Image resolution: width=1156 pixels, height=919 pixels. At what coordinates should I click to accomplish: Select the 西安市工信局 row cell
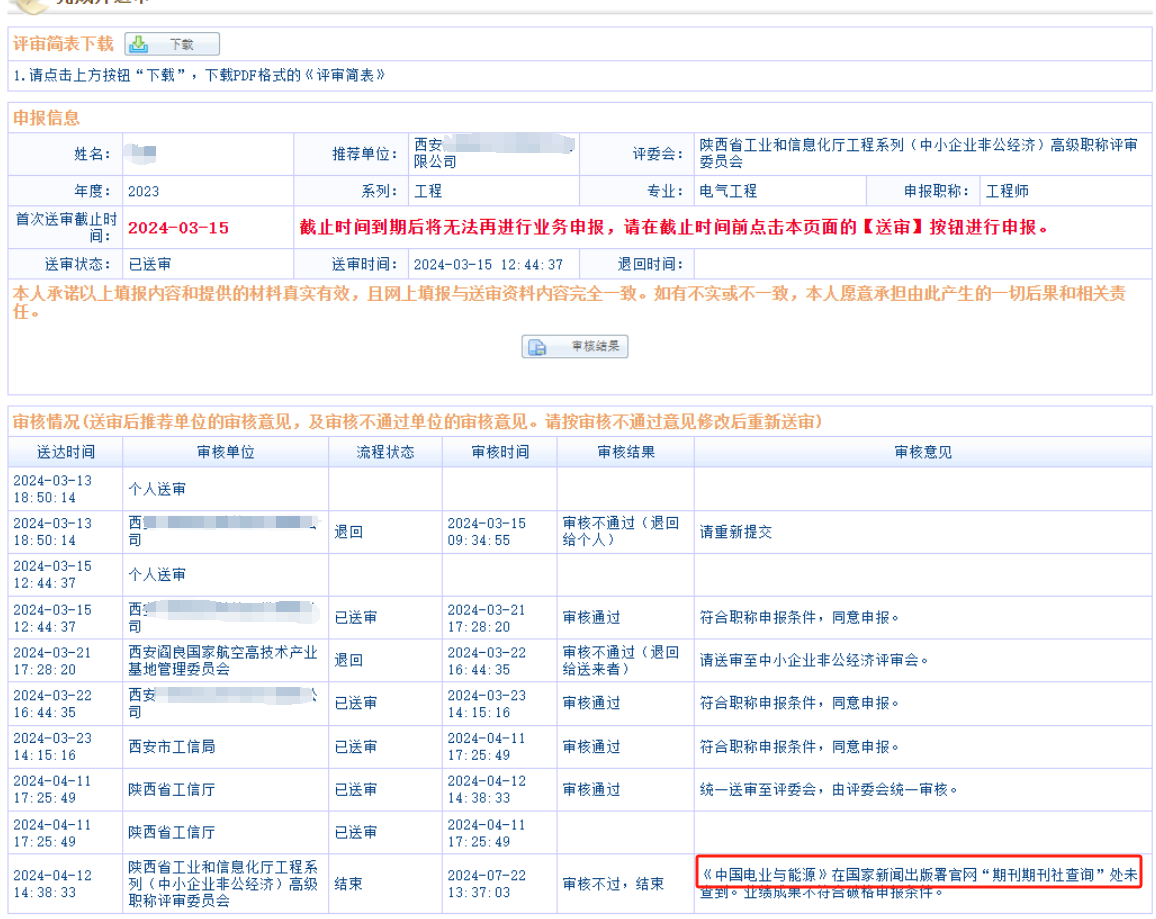[x=171, y=747]
